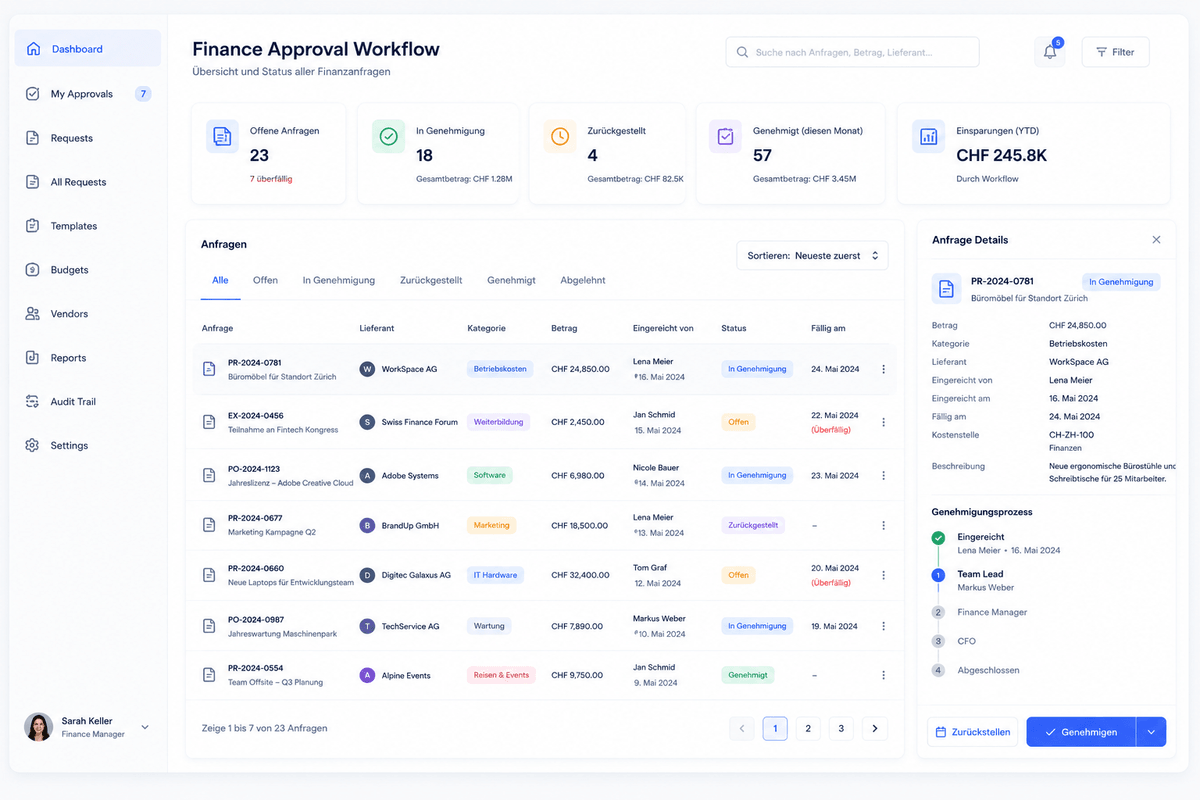This screenshot has width=1200, height=800.
Task: Click the Budgets icon in sidebar
Action: pyautogui.click(x=33, y=270)
